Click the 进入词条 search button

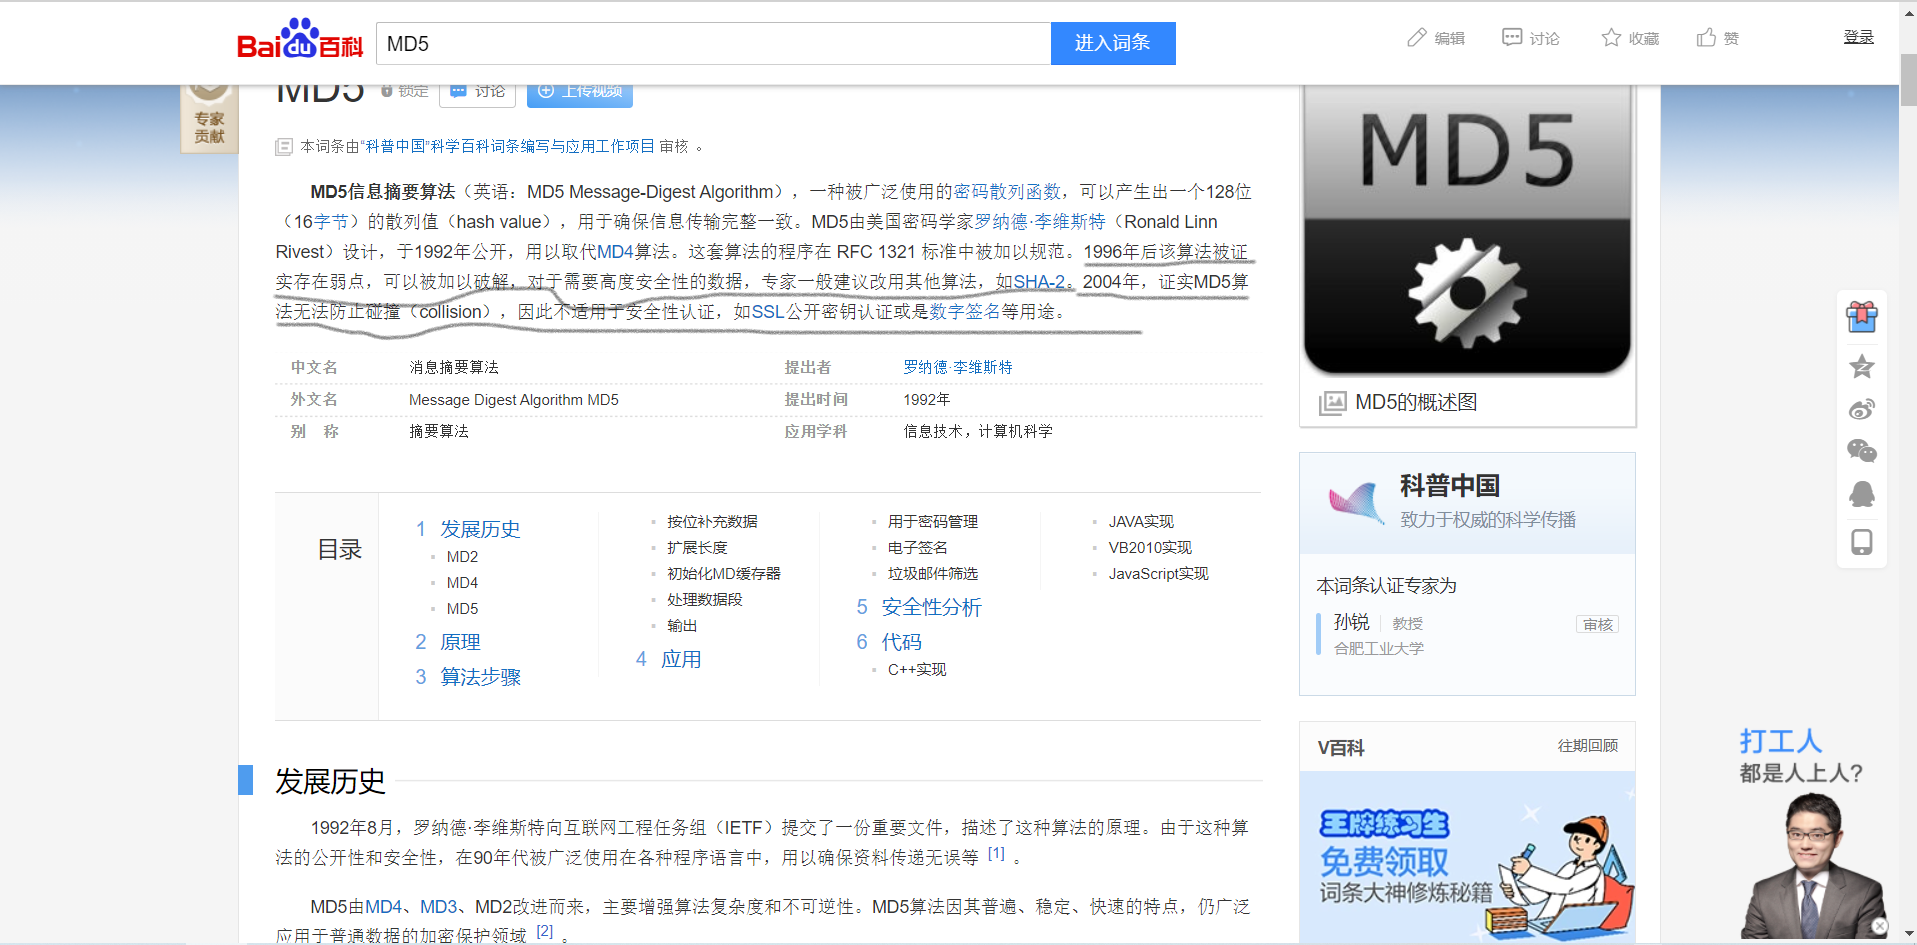pyautogui.click(x=1113, y=43)
